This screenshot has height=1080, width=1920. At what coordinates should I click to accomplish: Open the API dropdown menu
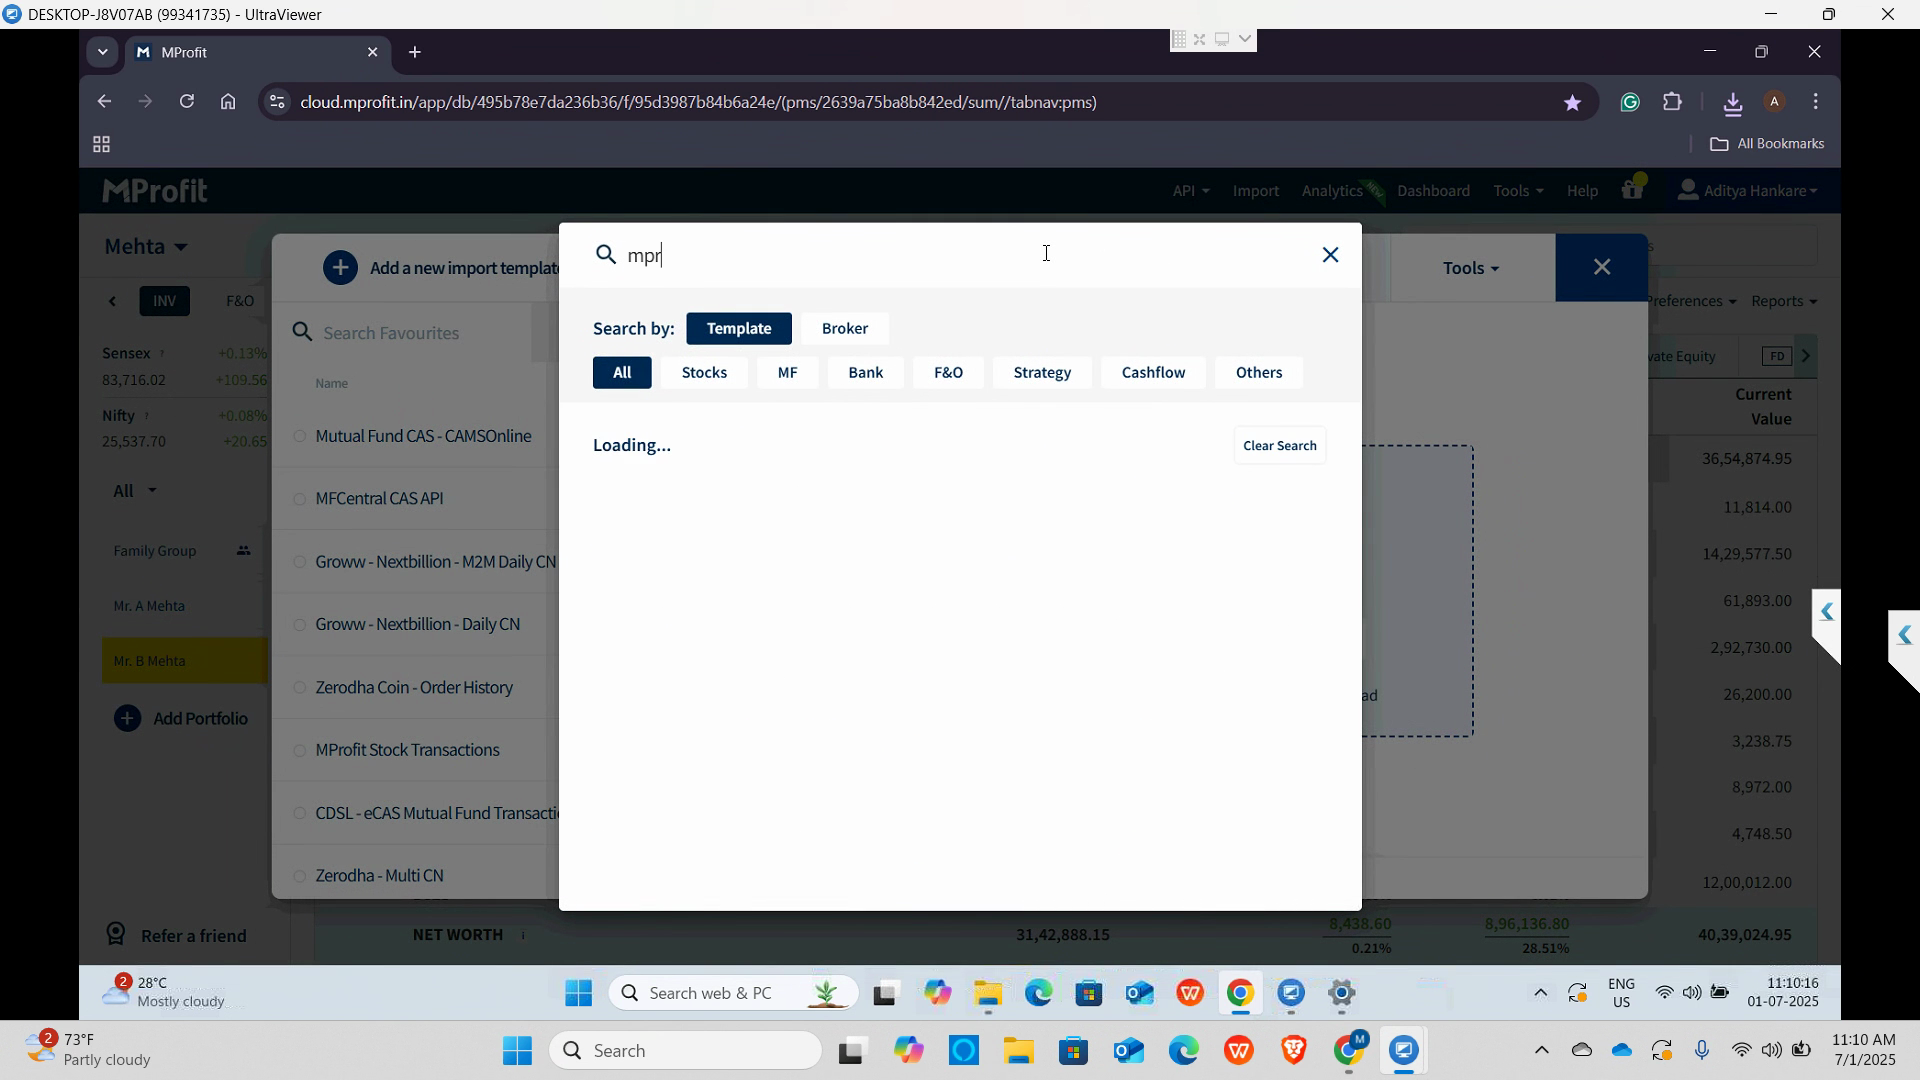pos(1191,191)
